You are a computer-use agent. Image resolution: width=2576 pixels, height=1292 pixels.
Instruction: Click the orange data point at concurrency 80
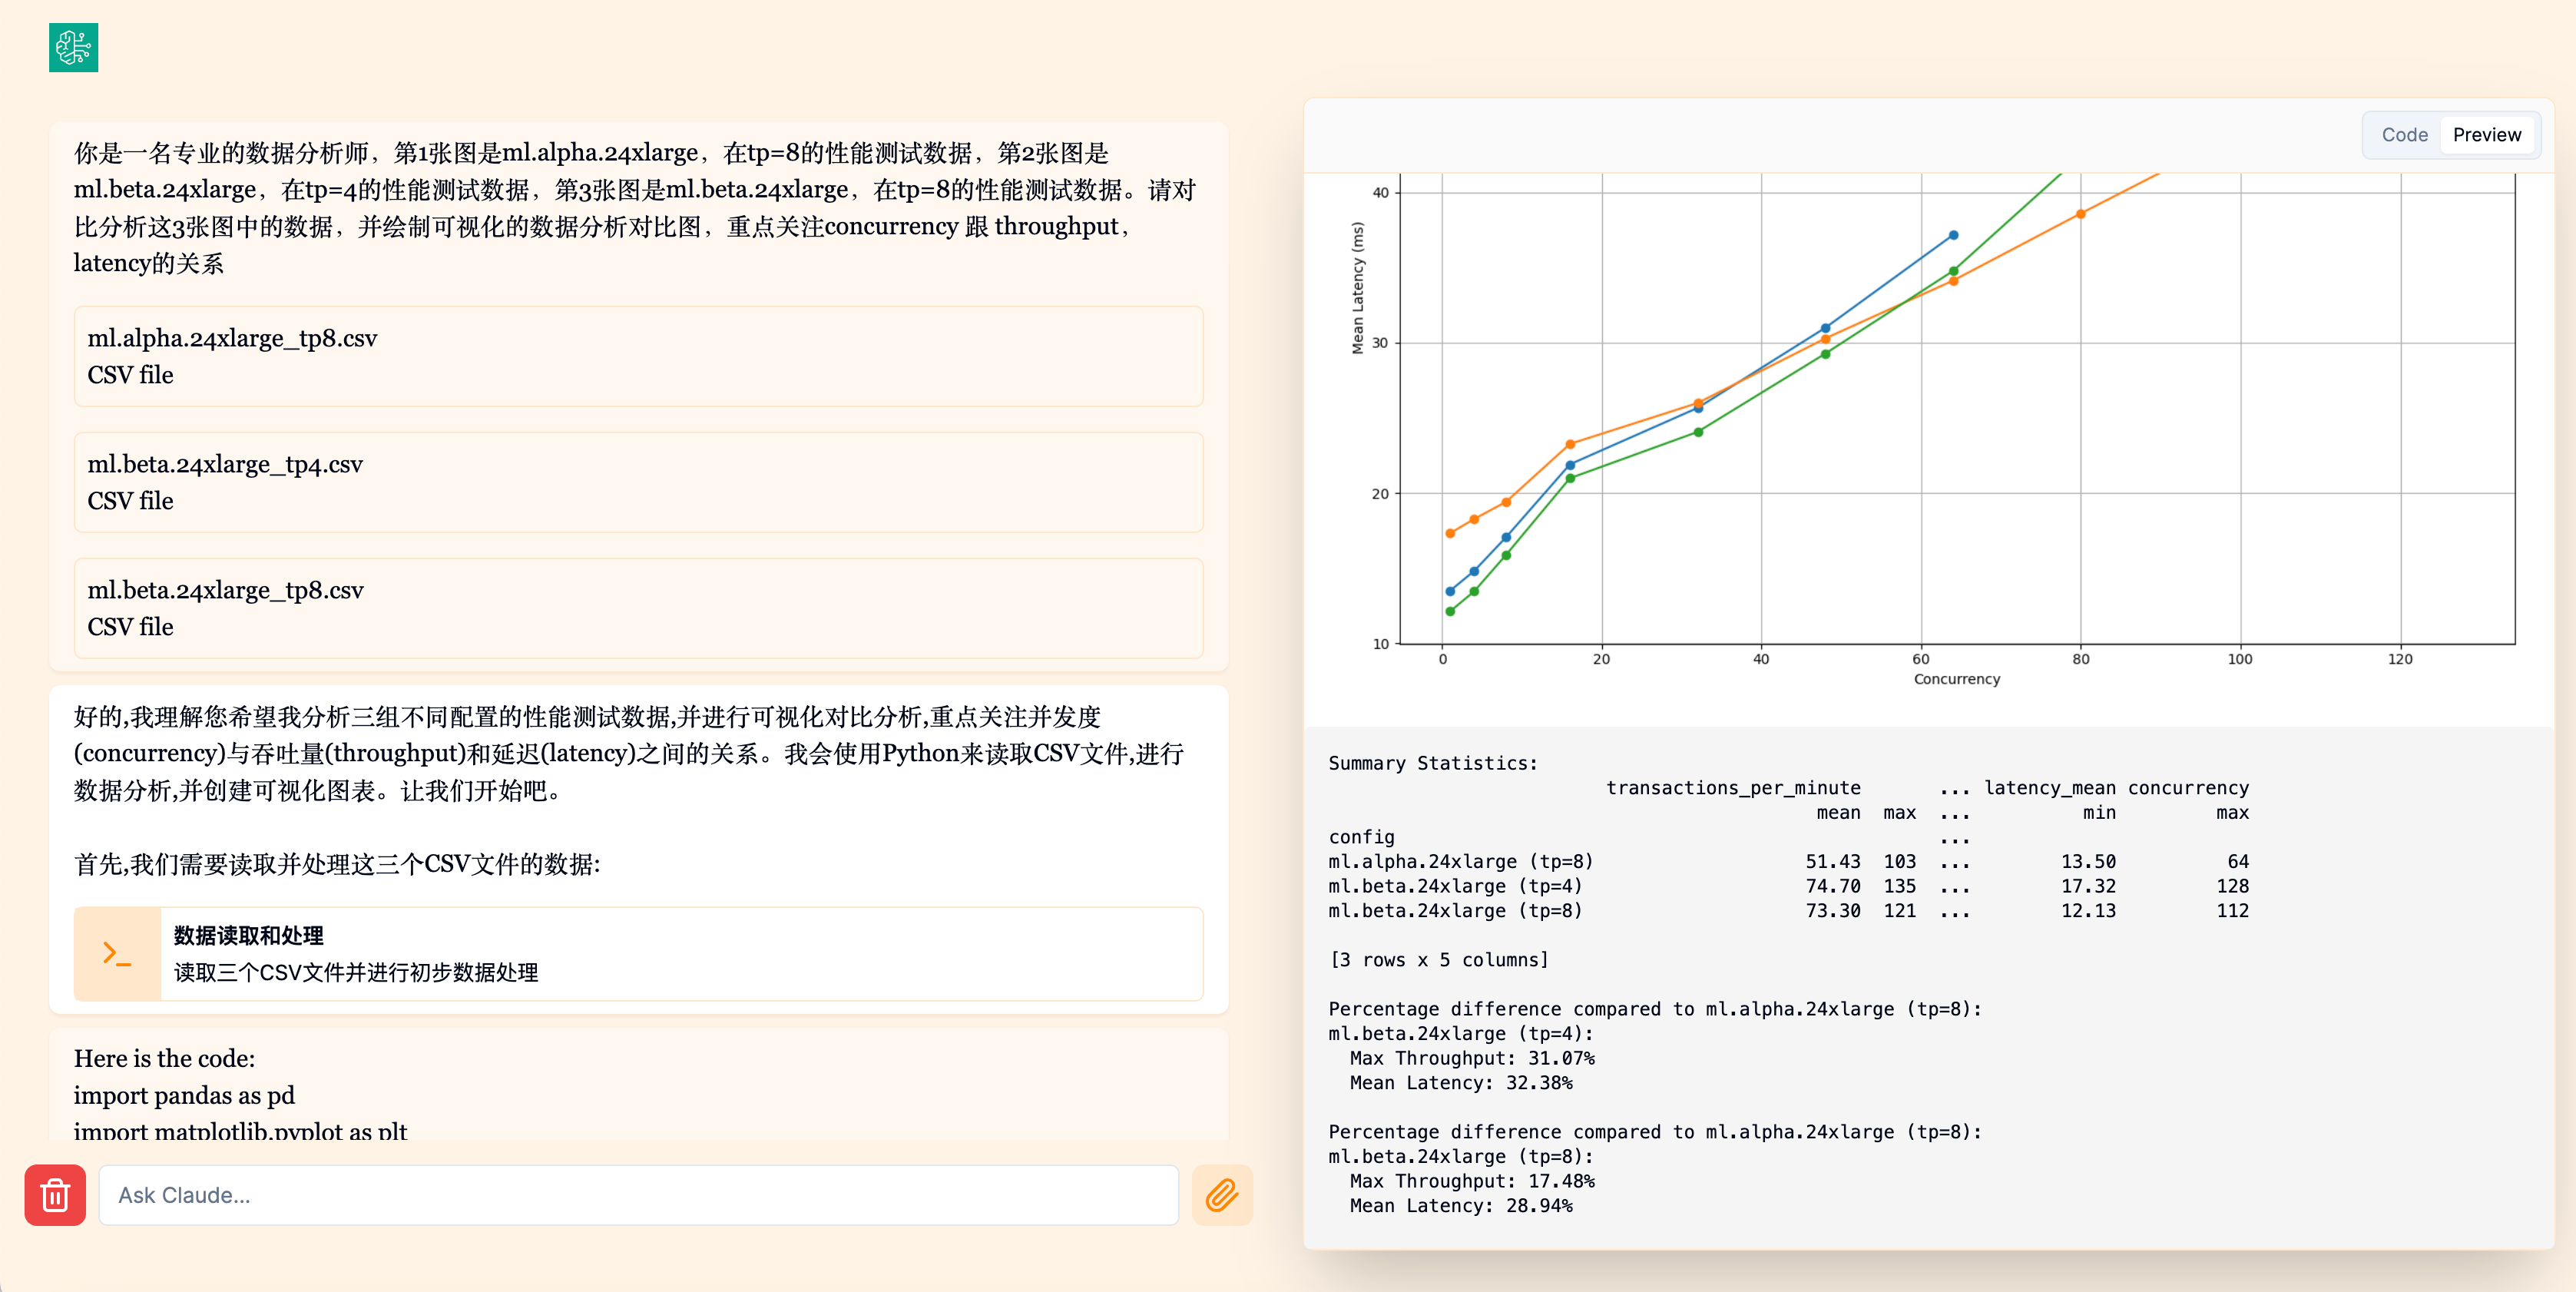pyautogui.click(x=2080, y=214)
